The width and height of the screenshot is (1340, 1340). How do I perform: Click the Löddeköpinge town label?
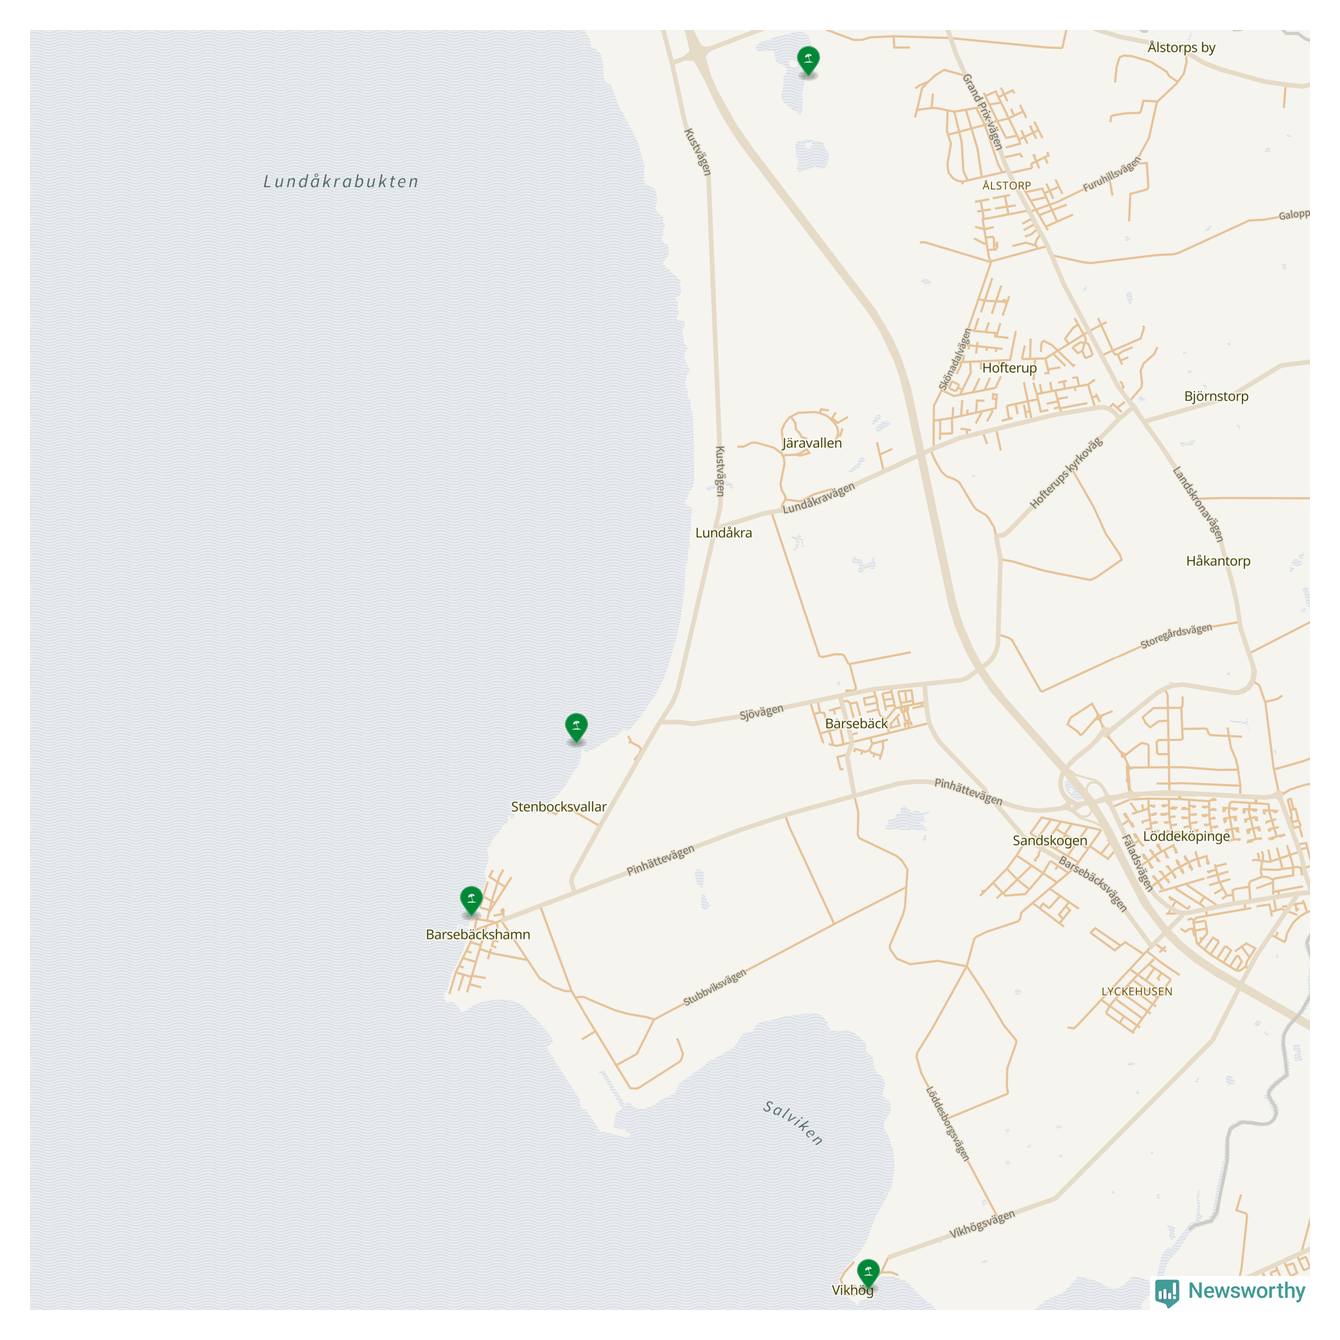1186,837
